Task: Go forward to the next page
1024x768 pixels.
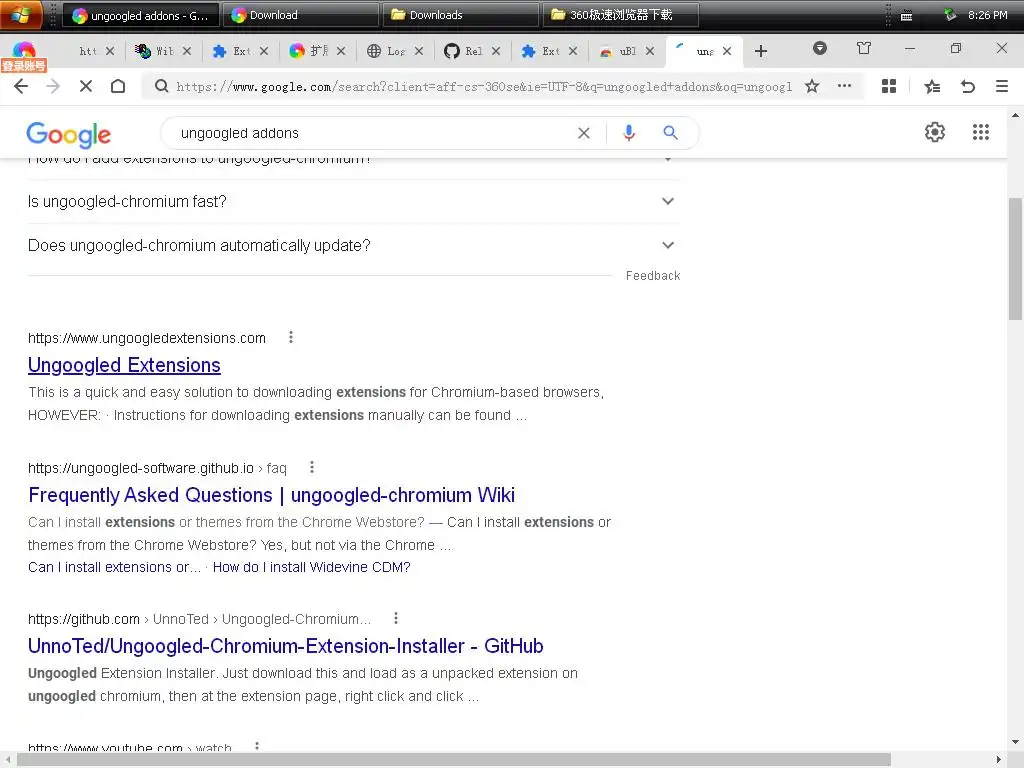Action: click(x=53, y=86)
